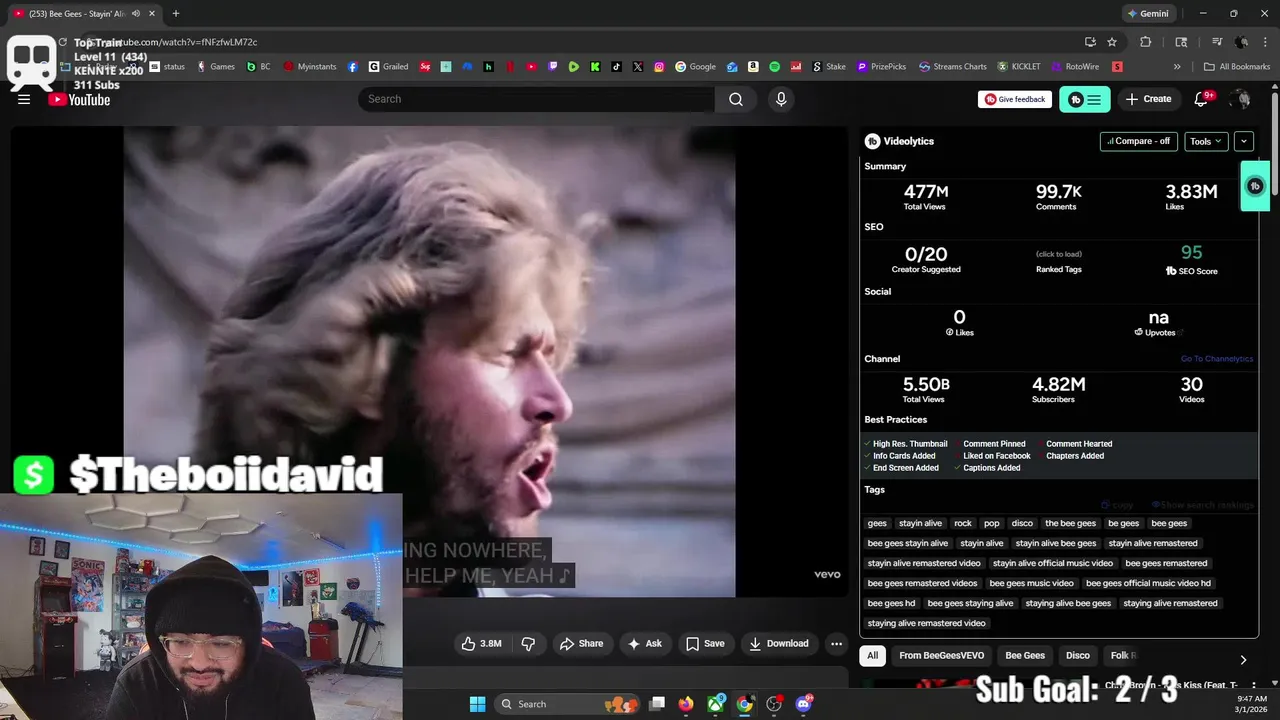The height and width of the screenshot is (720, 1280).
Task: Click the 'stayin alive remastered' tag
Action: pos(1152,543)
